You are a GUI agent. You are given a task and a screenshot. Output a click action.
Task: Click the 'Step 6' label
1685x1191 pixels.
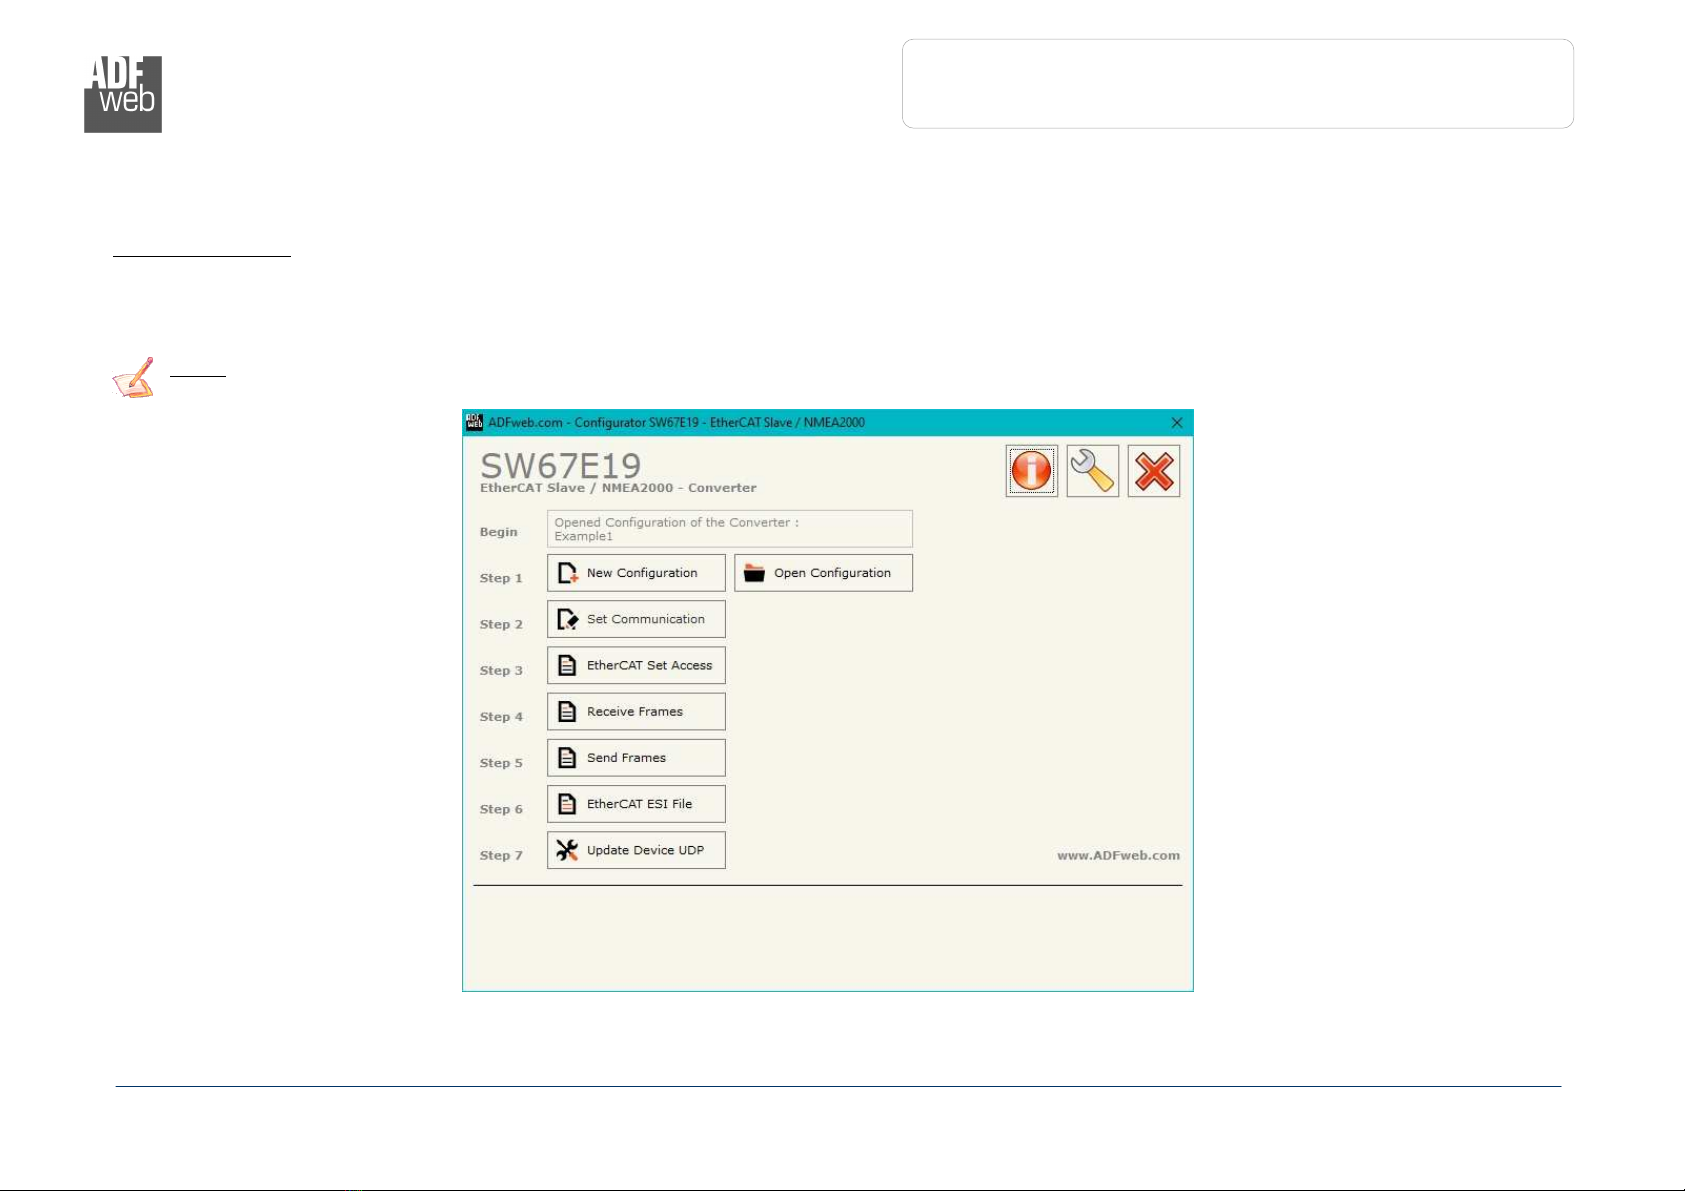pyautogui.click(x=501, y=809)
